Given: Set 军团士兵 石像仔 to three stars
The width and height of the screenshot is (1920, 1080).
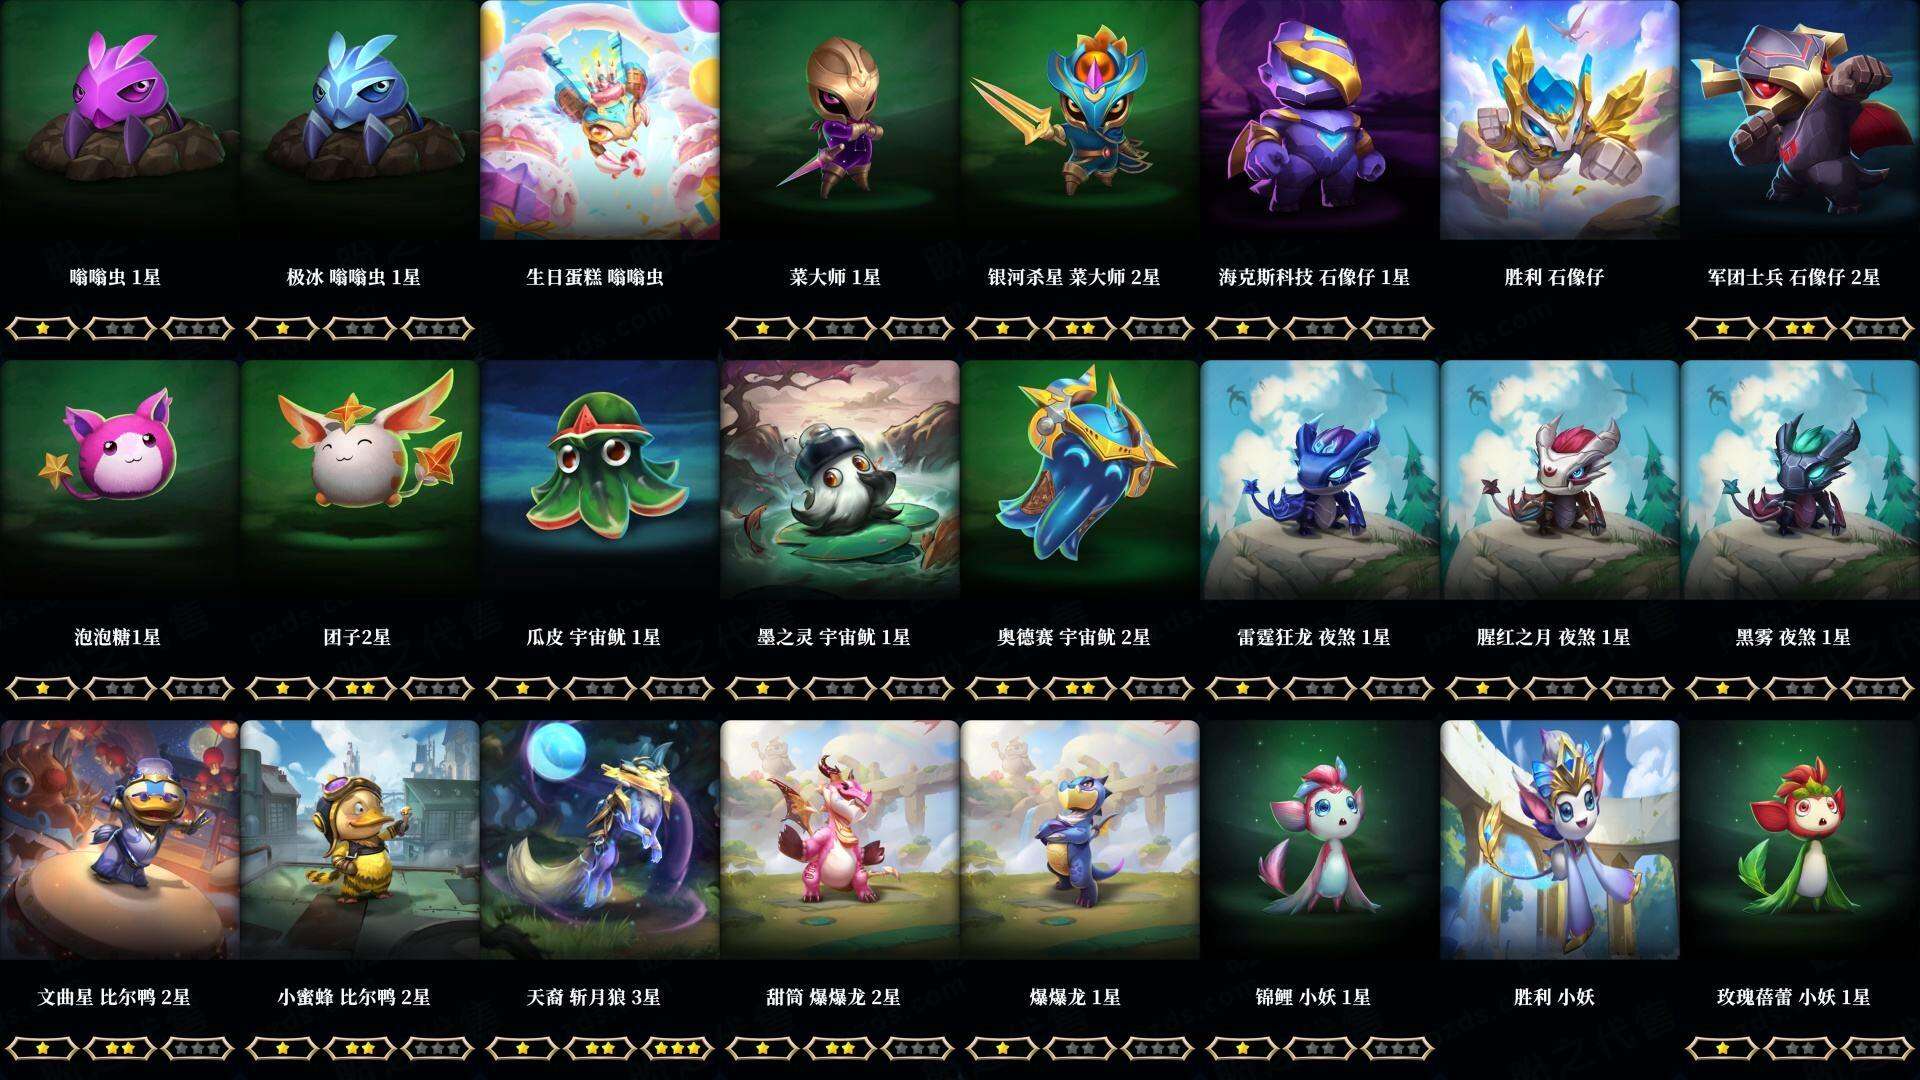Looking at the screenshot, I should [1878, 328].
